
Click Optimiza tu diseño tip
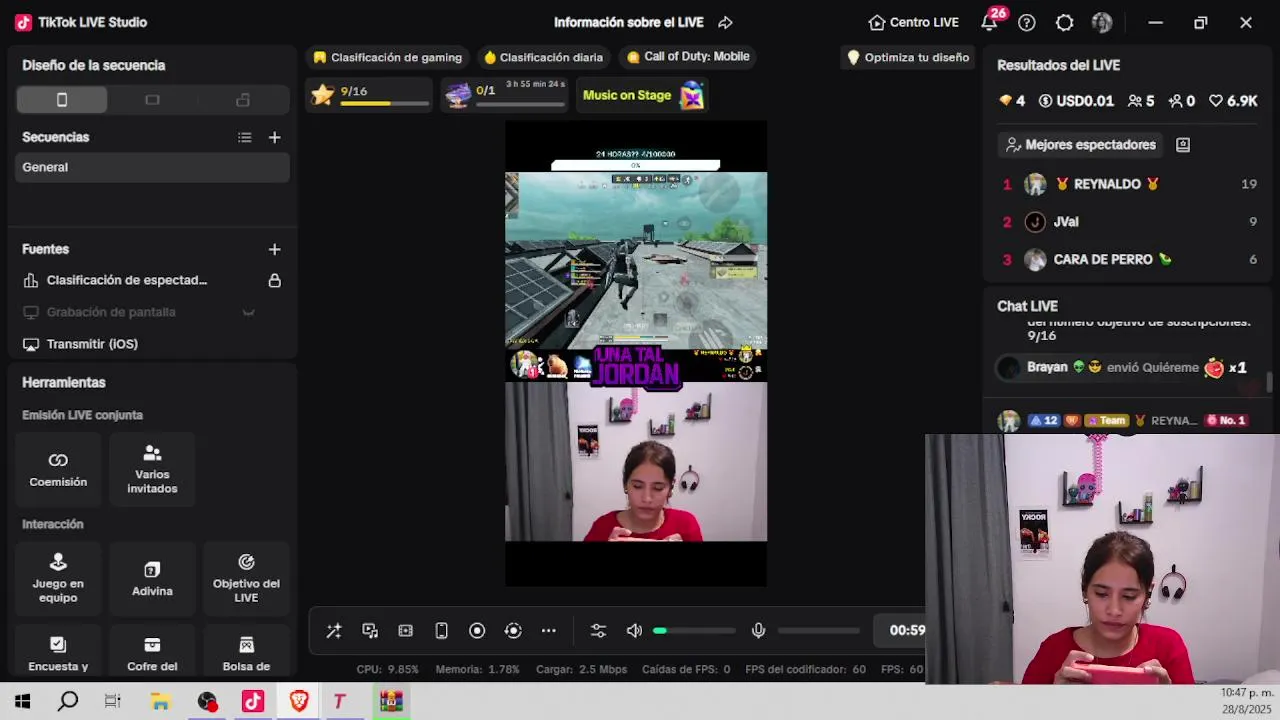(908, 57)
